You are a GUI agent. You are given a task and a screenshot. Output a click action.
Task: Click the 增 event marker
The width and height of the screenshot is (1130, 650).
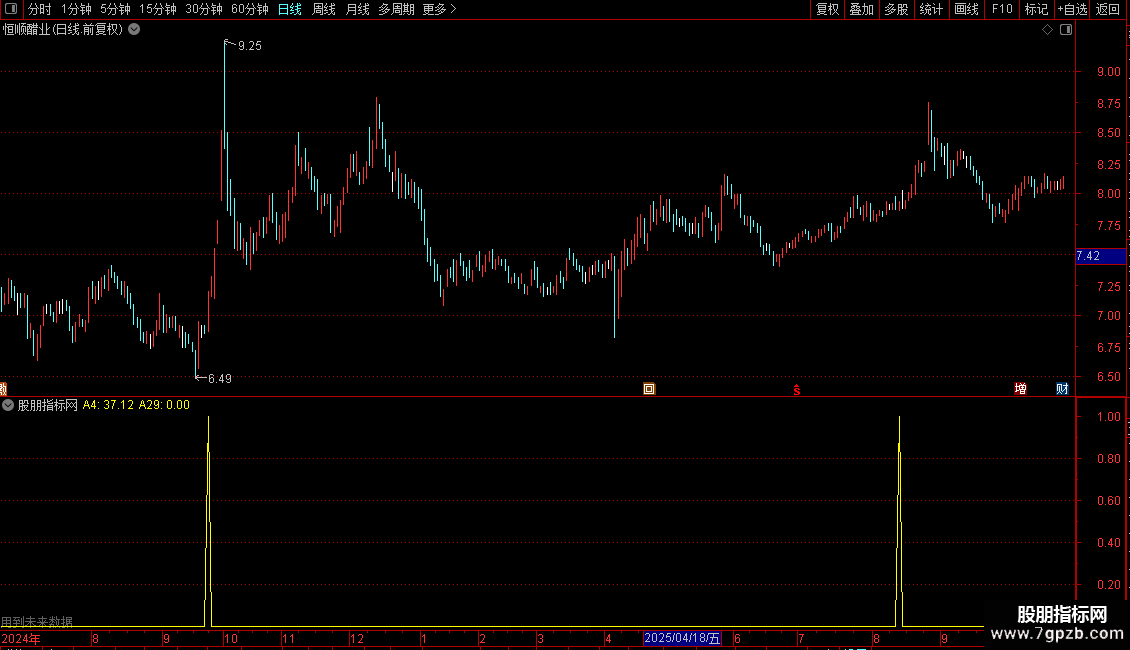tap(1020, 389)
